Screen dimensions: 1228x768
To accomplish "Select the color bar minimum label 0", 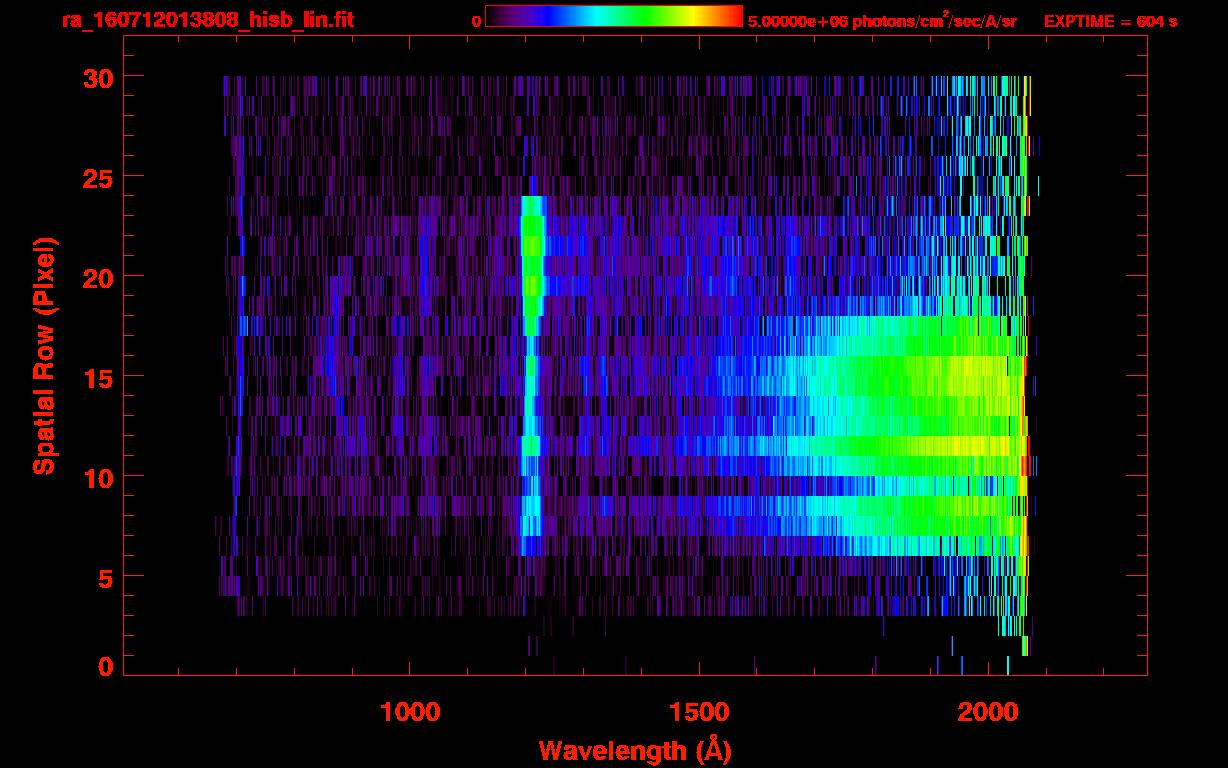I will click(476, 21).
